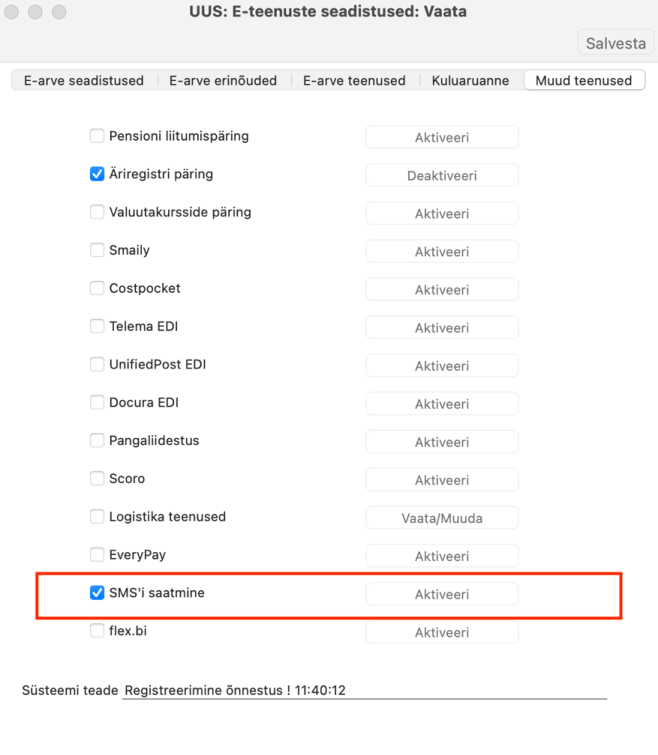Screen dimensions: 658x755
Task: Check the Costpocket option
Action: (97, 288)
